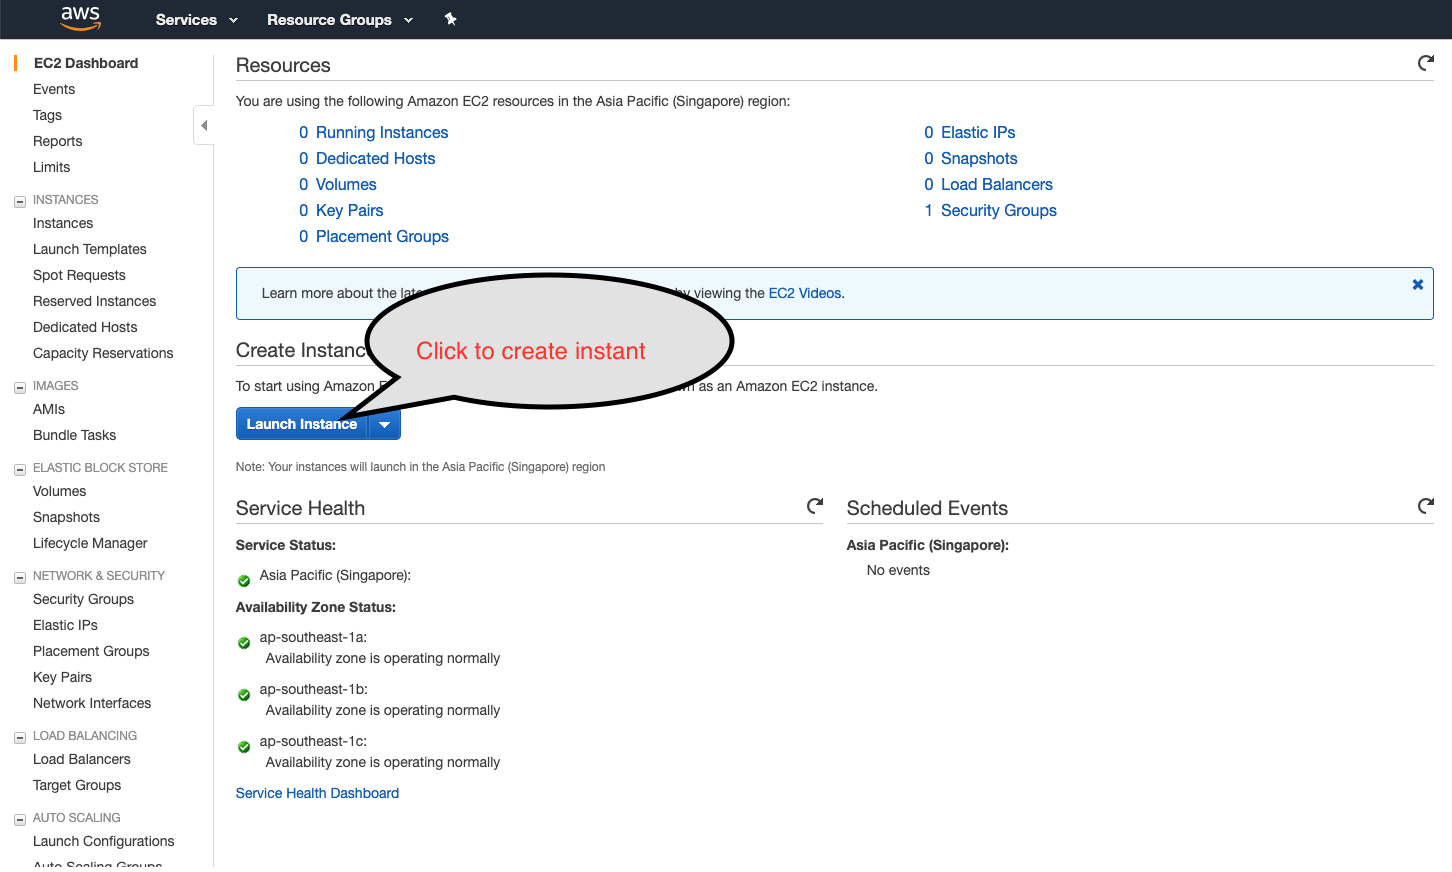
Task: Collapse the AUTO SCALING section
Action: click(x=20, y=819)
